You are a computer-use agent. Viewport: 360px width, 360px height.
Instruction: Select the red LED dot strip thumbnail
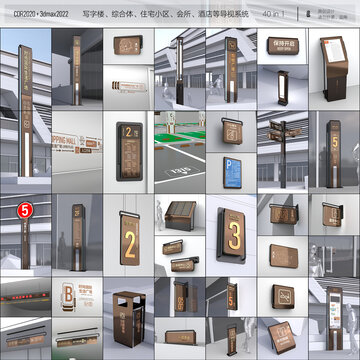(x=26, y=297)
